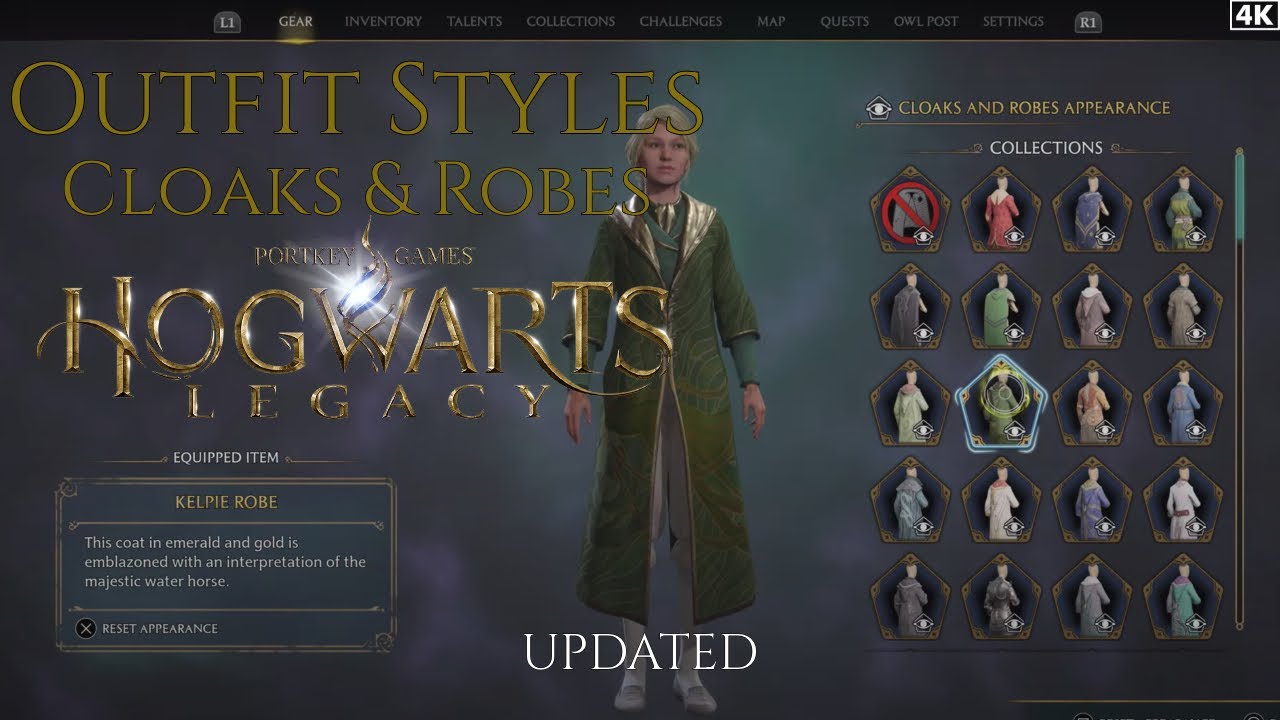The height and width of the screenshot is (720, 1280).
Task: Click the 4K badge in the corner
Action: (1254, 14)
